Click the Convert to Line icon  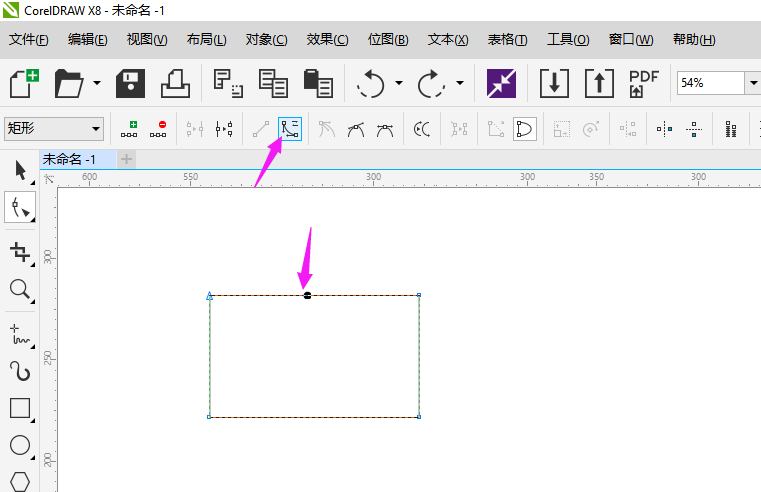point(261,129)
